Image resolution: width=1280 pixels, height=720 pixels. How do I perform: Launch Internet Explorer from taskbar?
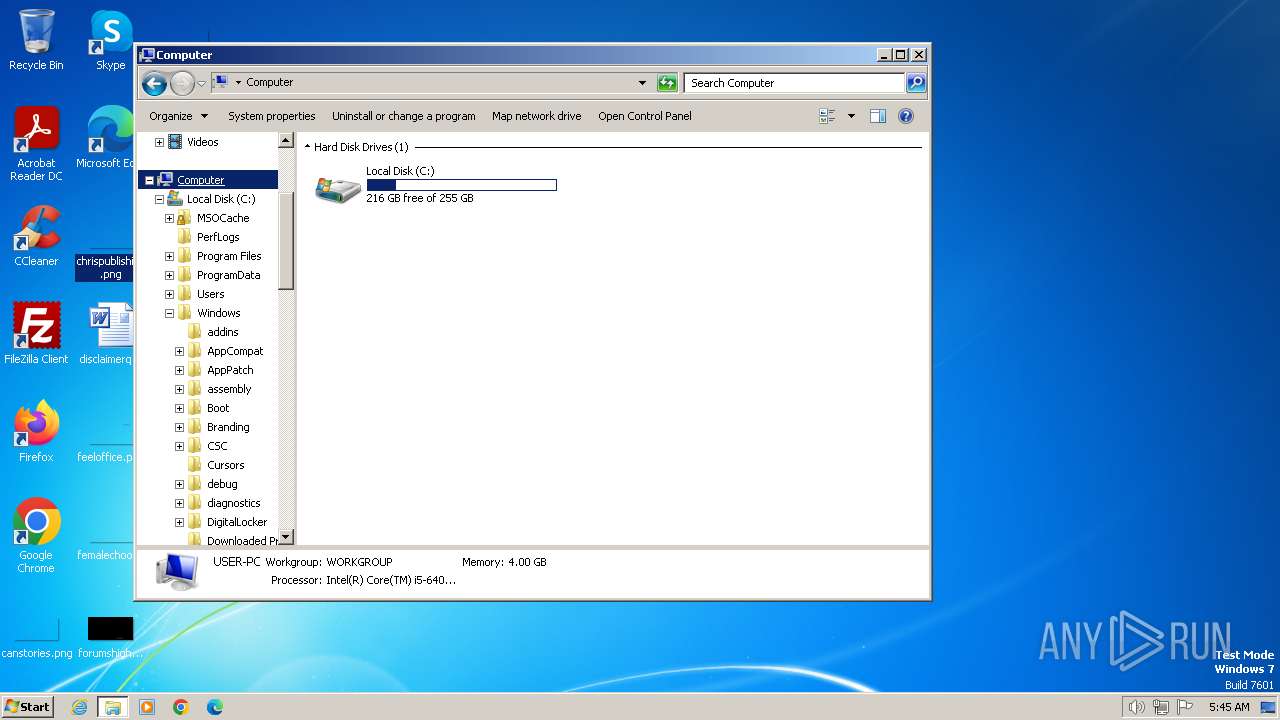pyautogui.click(x=79, y=707)
